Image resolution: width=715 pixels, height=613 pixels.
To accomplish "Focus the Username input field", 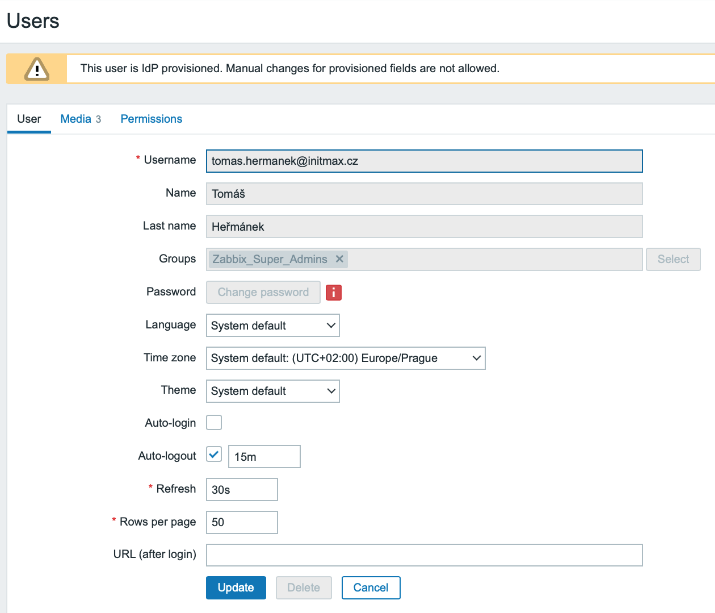I will 424,161.
